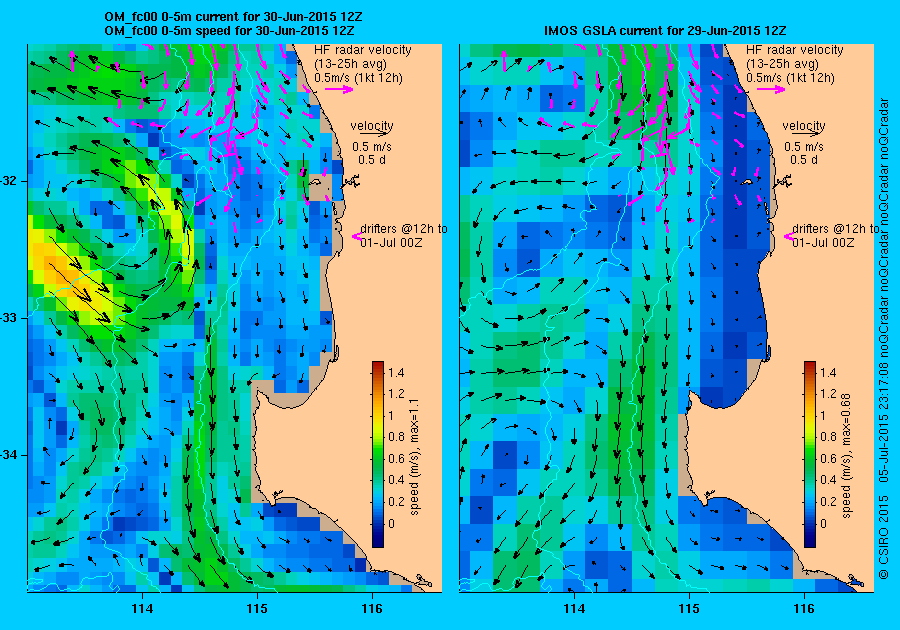Screen dimensions: 900x630
Task: Click the title 'IMOS GSLA current for 29-Jun-2015 12Z'
Action: point(665,30)
